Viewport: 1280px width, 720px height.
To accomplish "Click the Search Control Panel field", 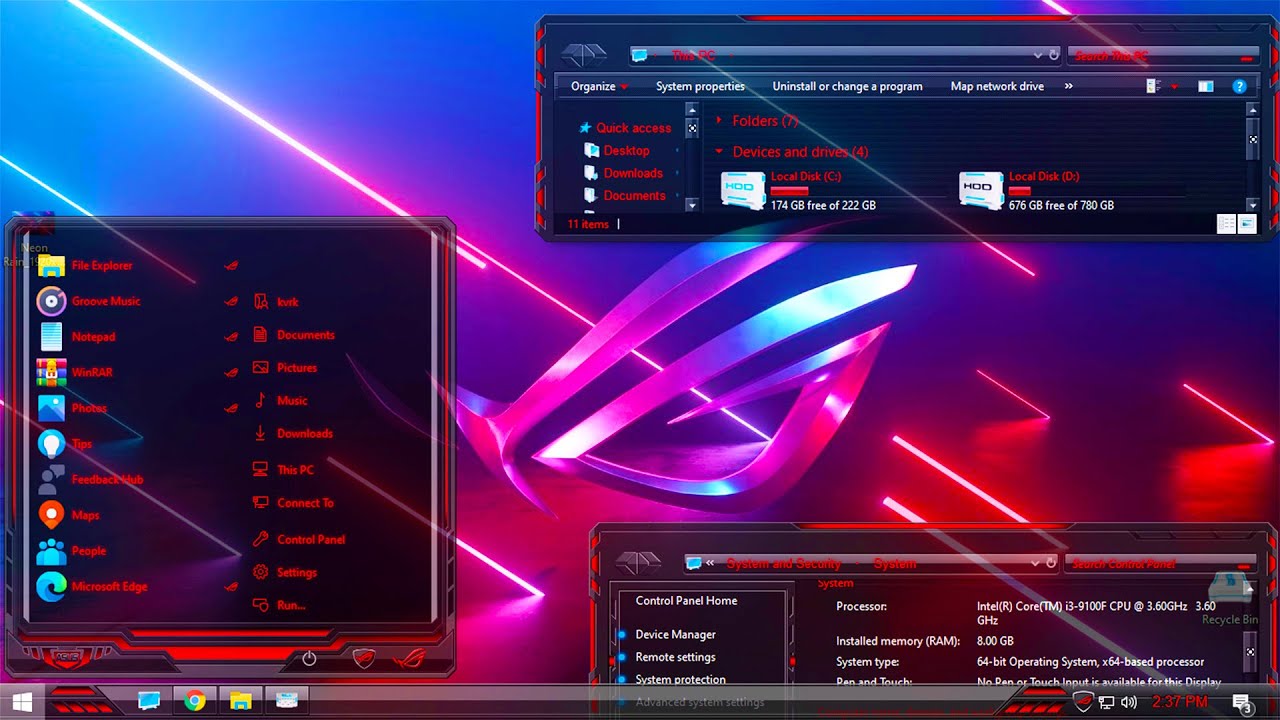I will [x=1160, y=564].
